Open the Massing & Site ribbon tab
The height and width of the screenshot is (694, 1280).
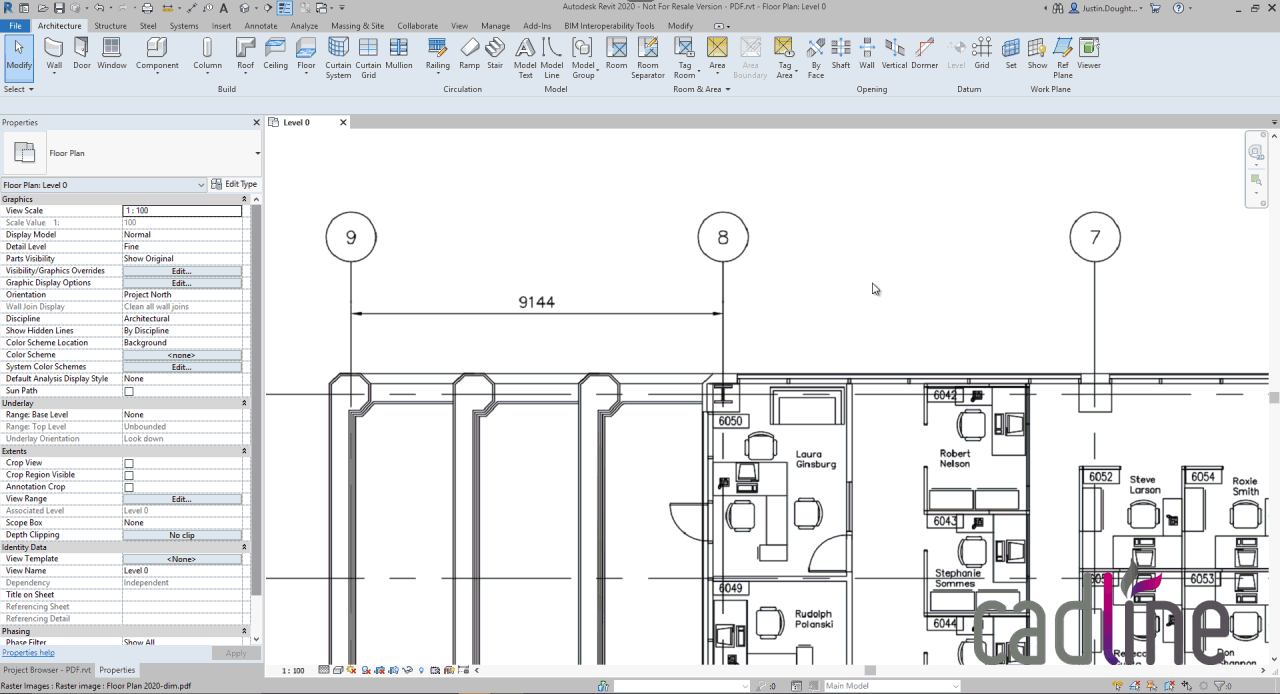357,26
